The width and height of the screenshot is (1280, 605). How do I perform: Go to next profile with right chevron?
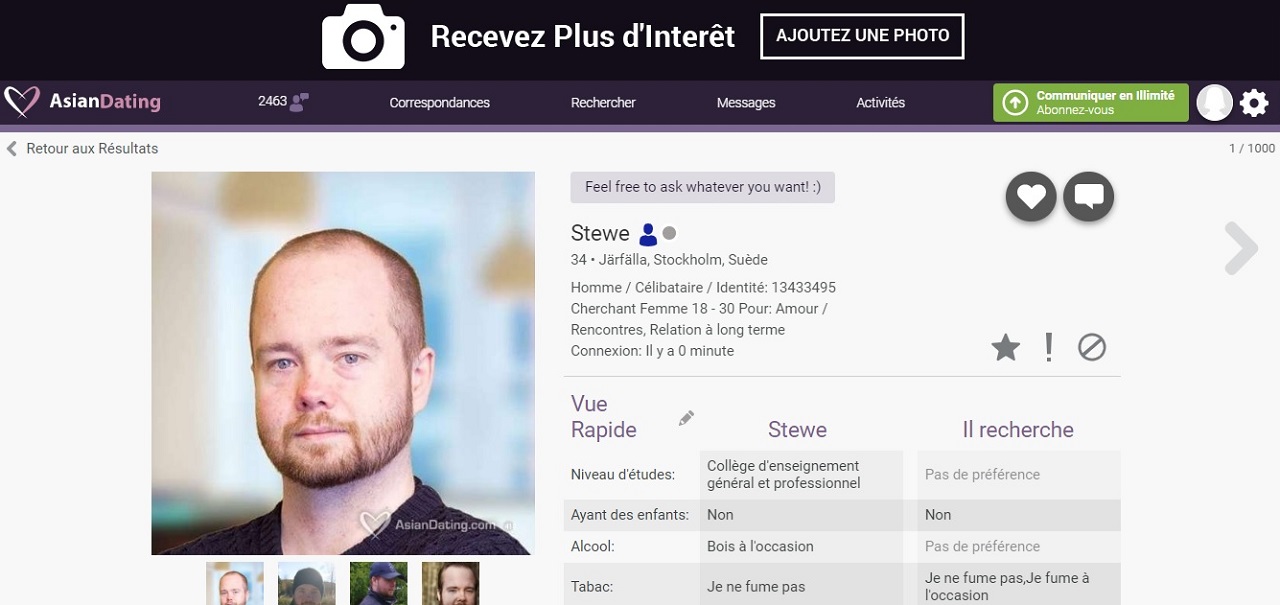click(1240, 248)
